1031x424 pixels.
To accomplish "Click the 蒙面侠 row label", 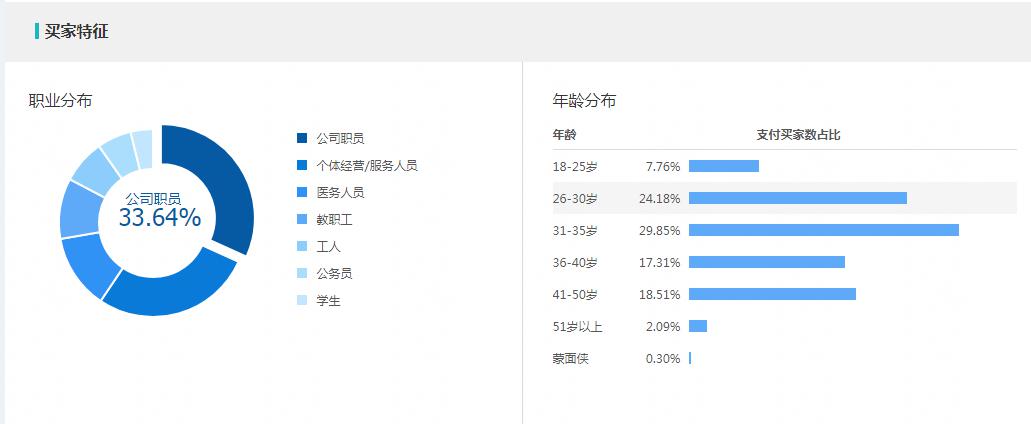I will click(x=570, y=358).
